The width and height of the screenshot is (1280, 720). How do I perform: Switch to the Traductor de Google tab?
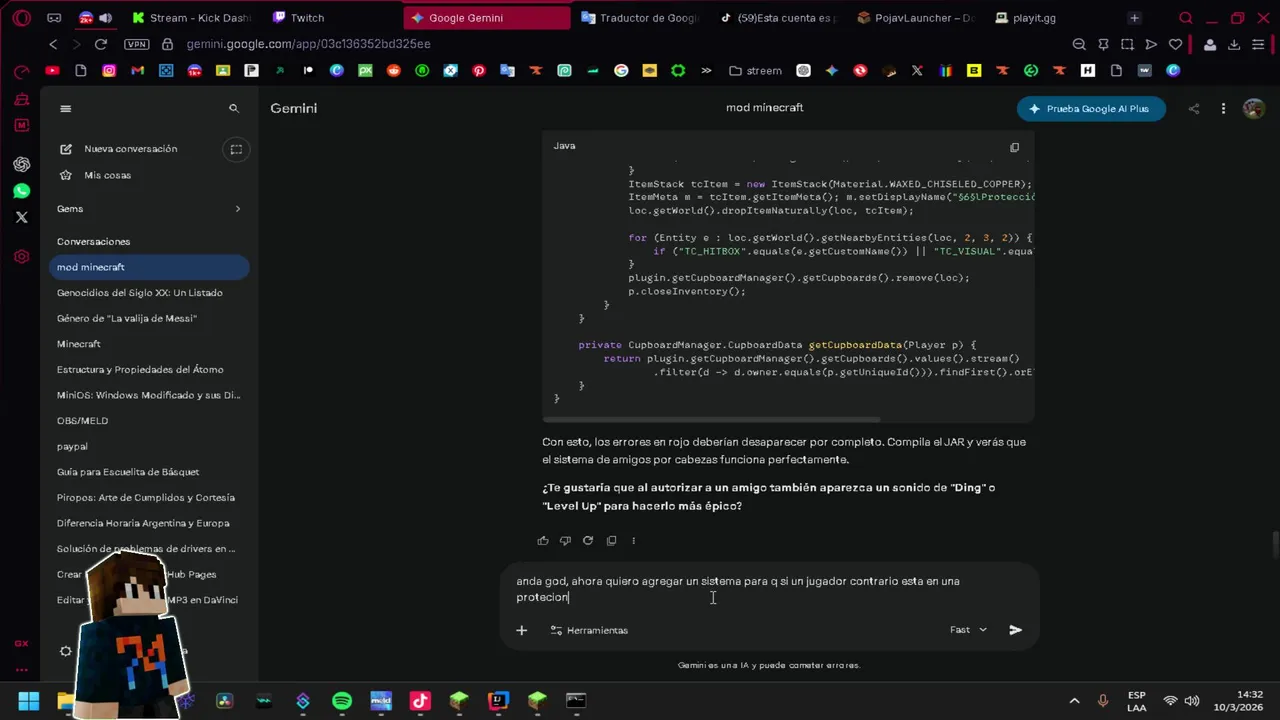(x=640, y=18)
